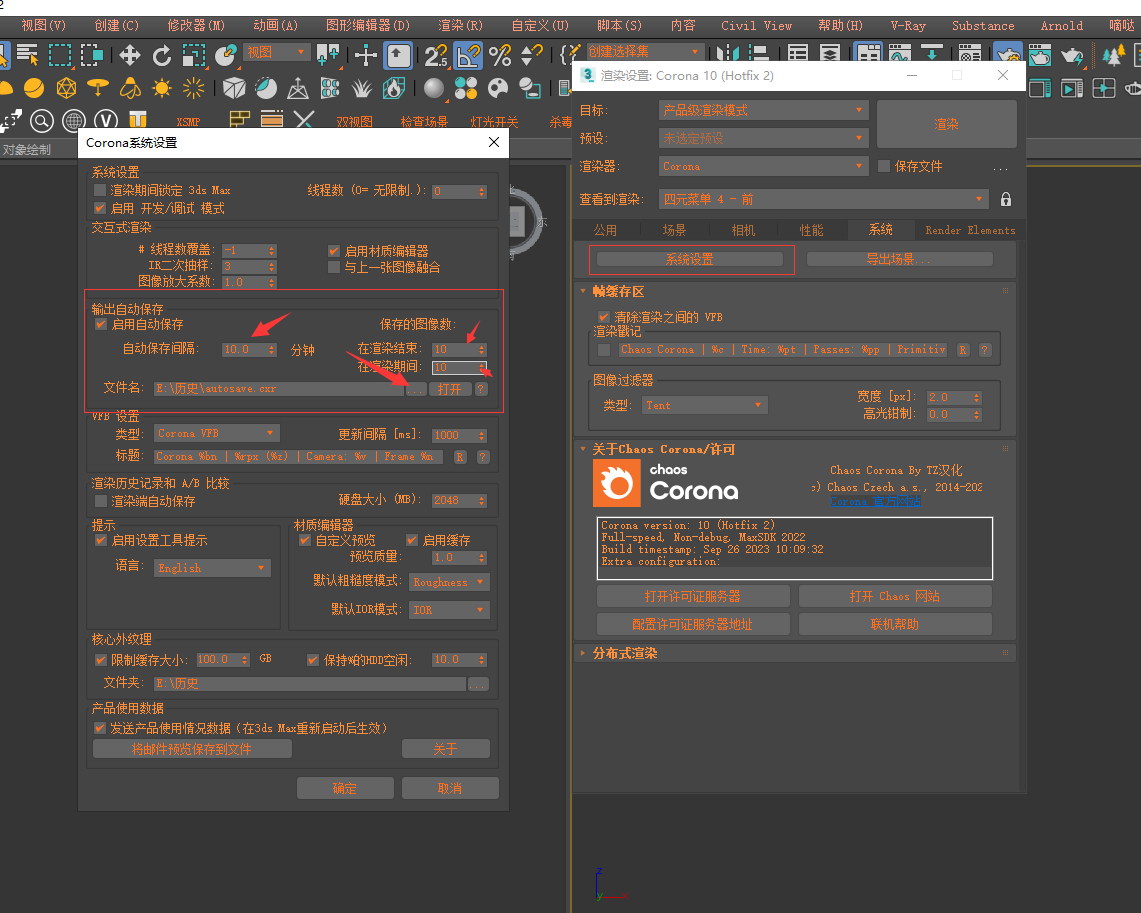Click the 取消 Cancel button
Image resolution: width=1141 pixels, height=913 pixels.
pyautogui.click(x=450, y=789)
